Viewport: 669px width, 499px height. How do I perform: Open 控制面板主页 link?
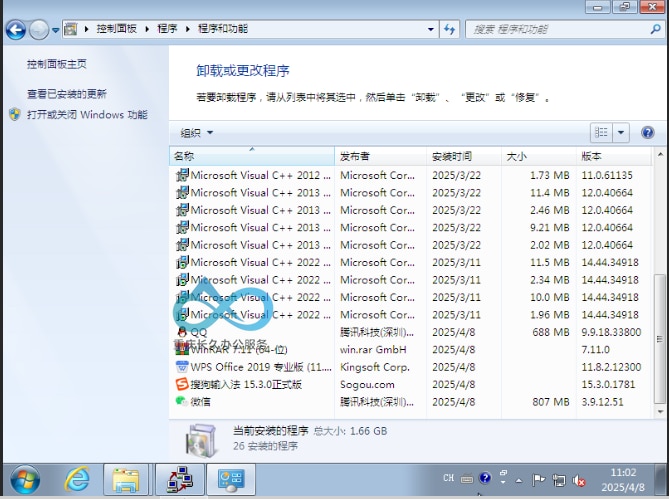click(57, 64)
